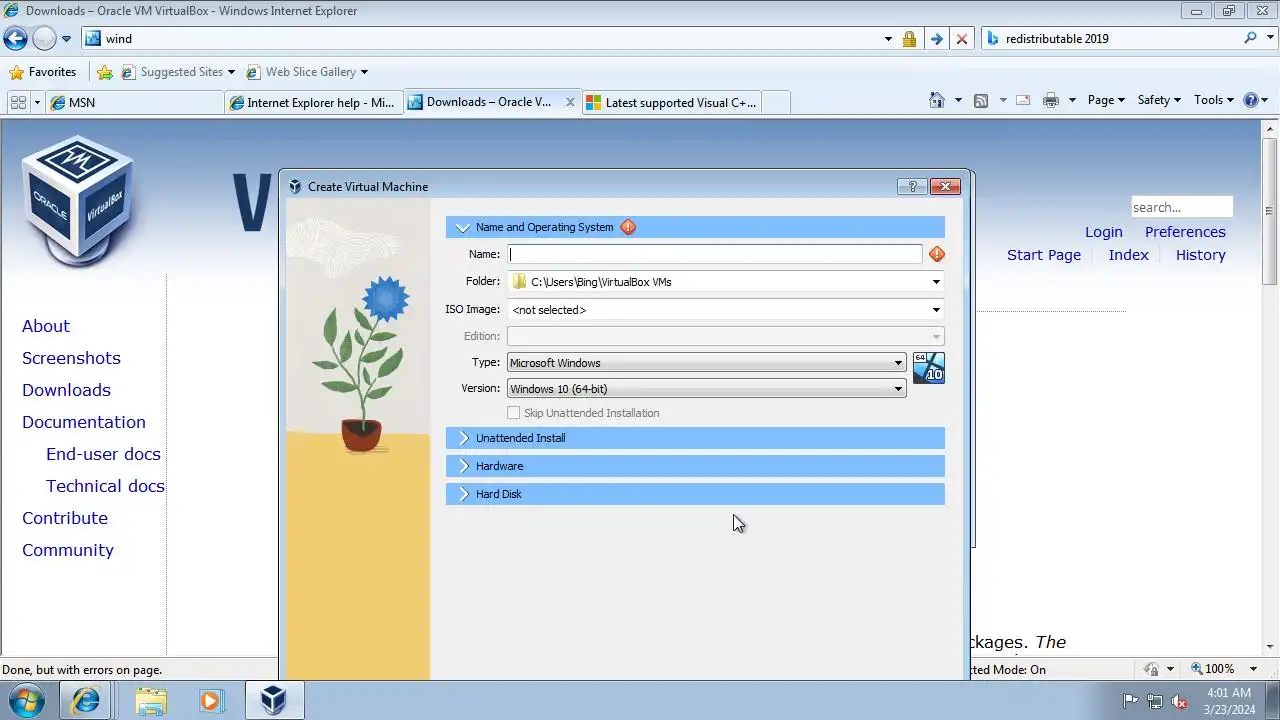
Task: Open the Screenshots sidebar link
Action: (71, 358)
